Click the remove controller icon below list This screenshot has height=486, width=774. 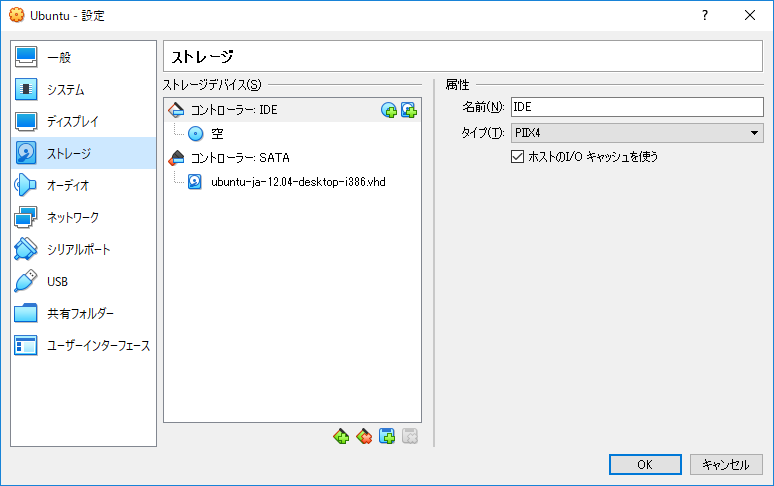(x=364, y=436)
